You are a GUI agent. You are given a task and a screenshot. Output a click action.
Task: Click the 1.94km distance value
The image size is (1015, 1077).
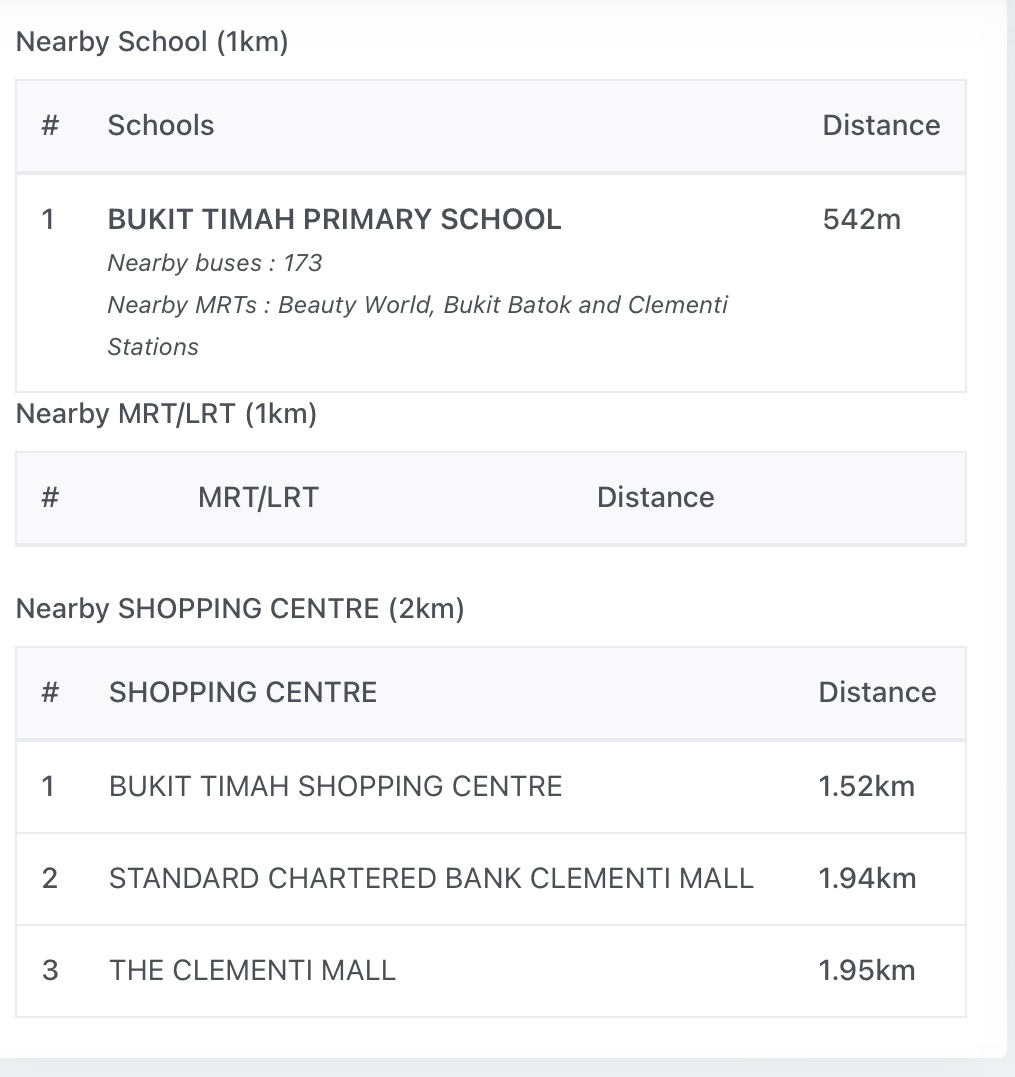(x=867, y=878)
